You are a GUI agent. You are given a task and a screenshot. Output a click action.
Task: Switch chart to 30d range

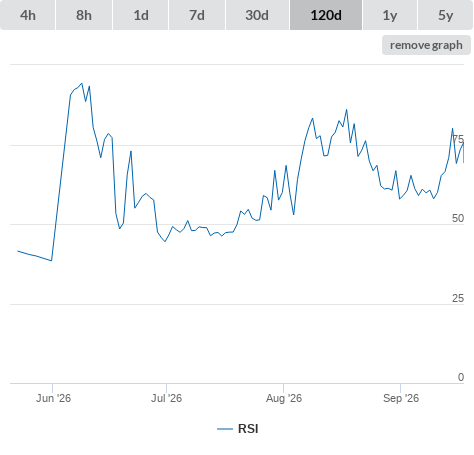point(257,15)
